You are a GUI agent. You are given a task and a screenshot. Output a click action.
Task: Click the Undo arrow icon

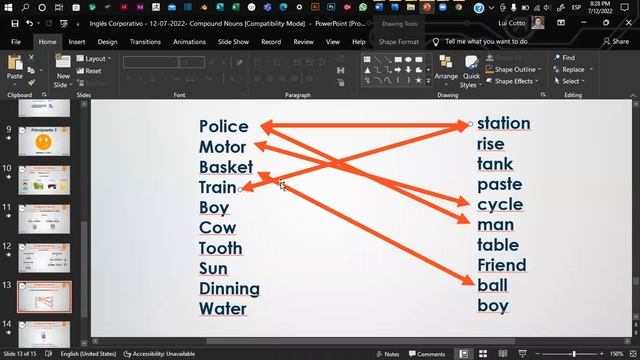point(29,24)
